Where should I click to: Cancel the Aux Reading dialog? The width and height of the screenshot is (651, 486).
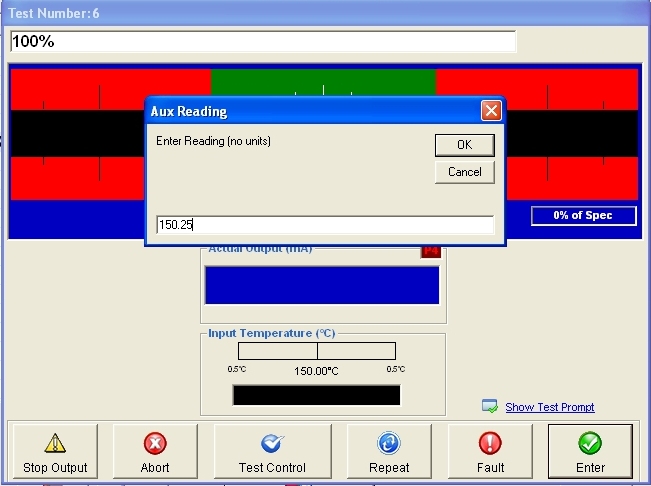coord(464,172)
